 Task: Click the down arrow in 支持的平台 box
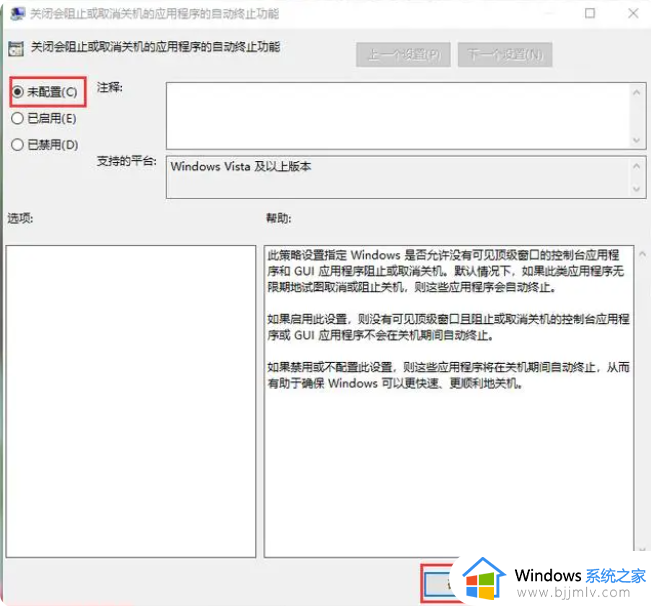tap(636, 189)
